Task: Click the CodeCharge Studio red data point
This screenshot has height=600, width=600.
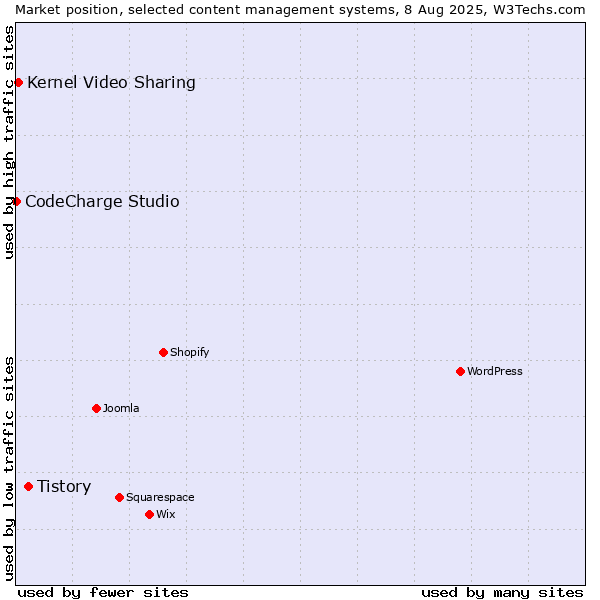Action: (16, 202)
